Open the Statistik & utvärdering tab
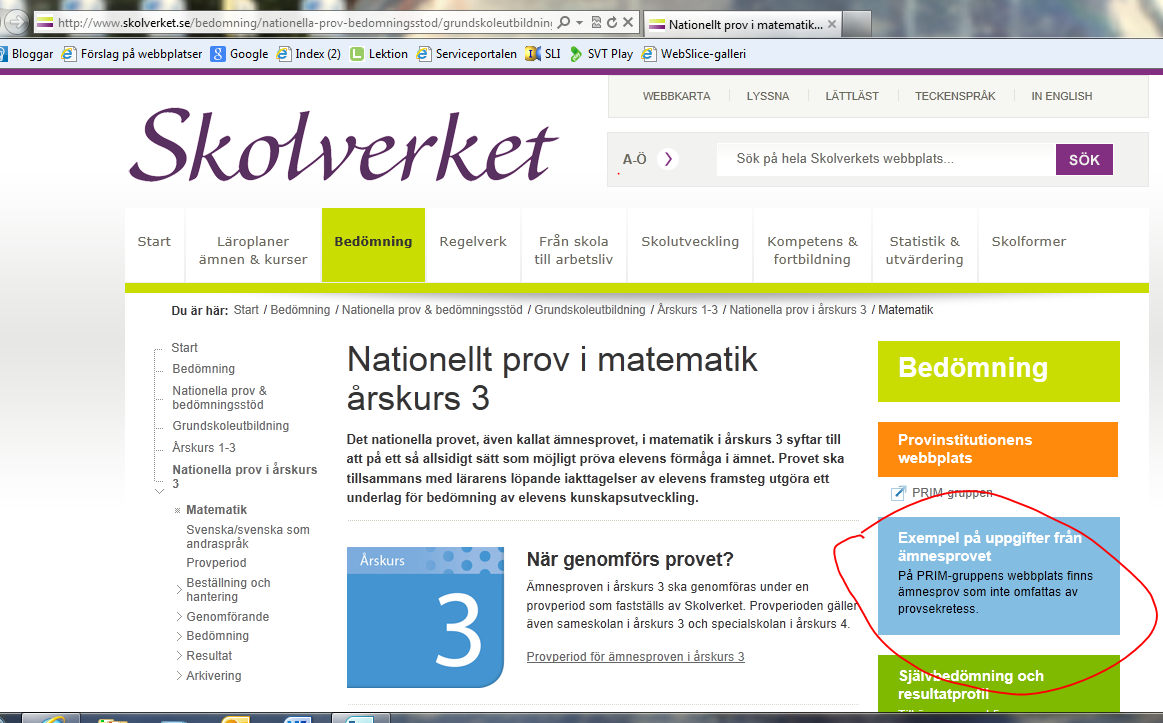The width and height of the screenshot is (1163, 723). (x=925, y=245)
